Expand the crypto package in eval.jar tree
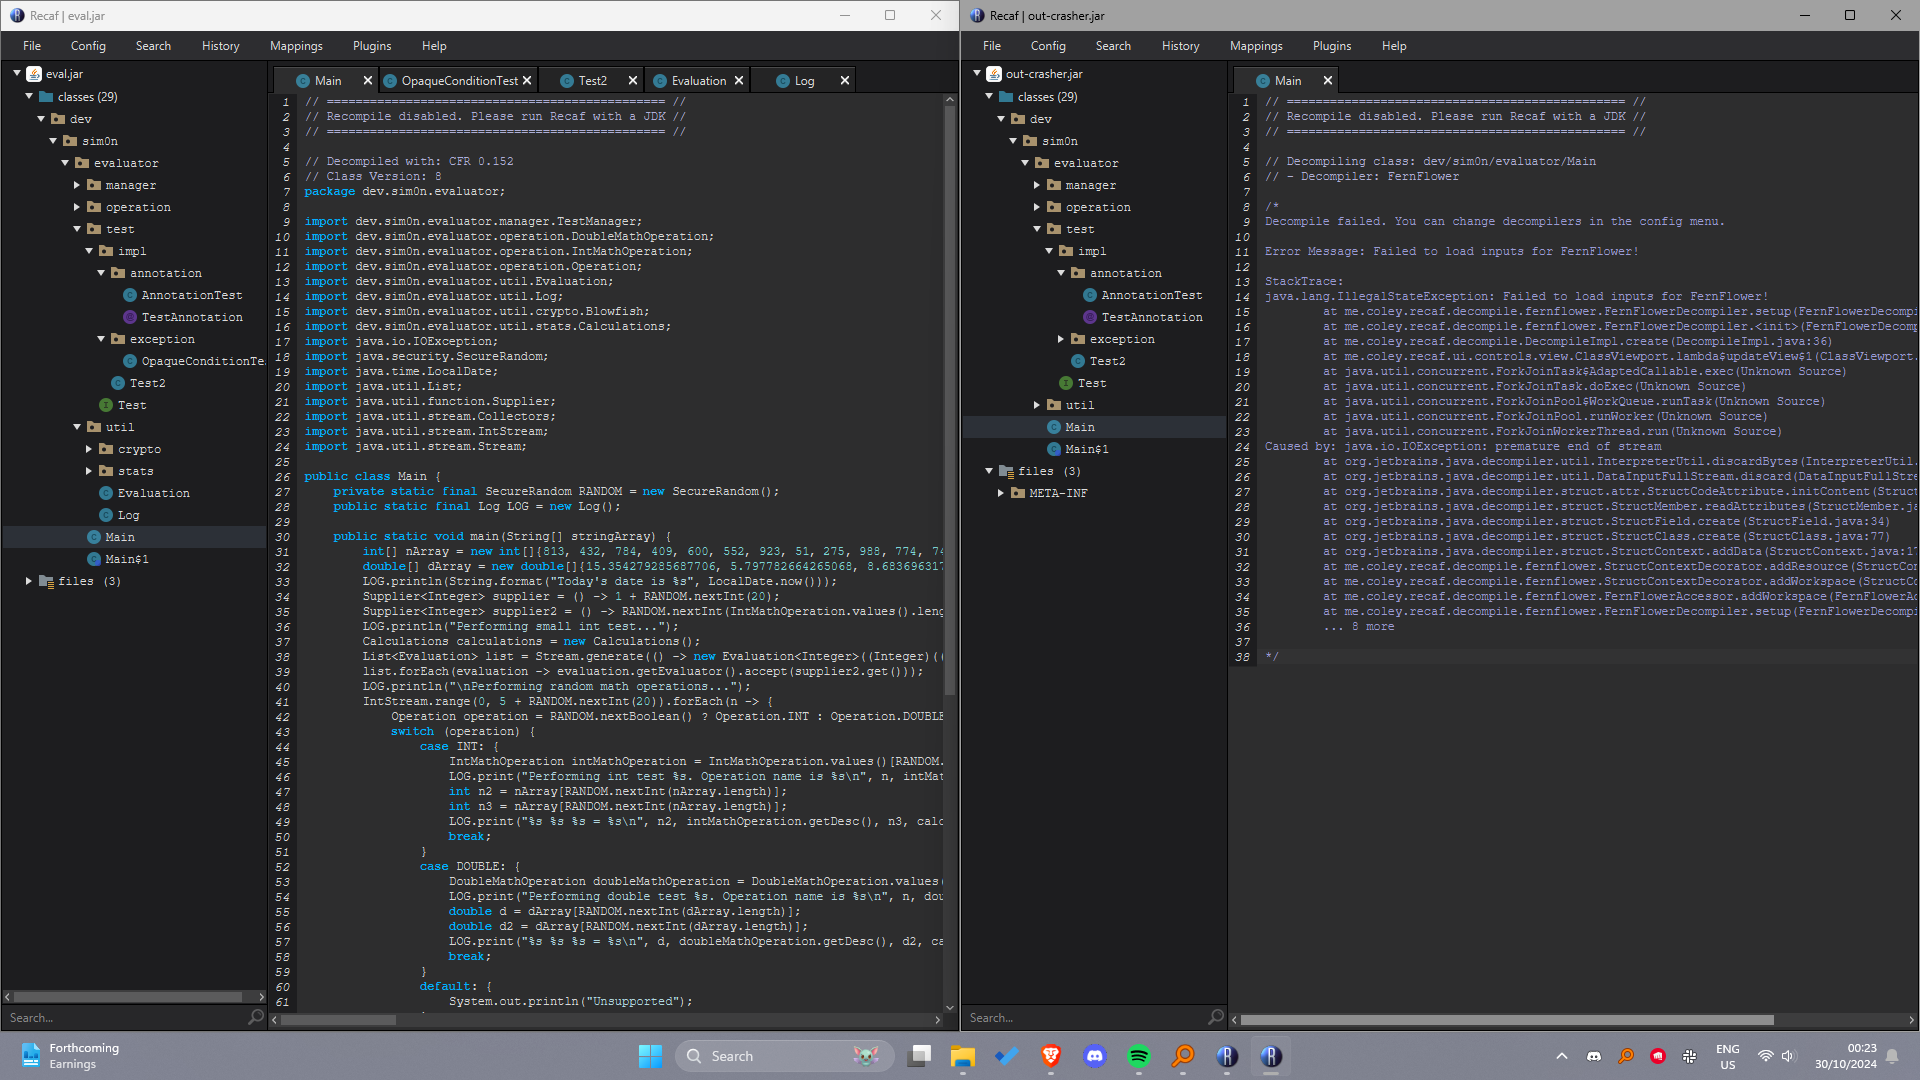 tap(89, 449)
